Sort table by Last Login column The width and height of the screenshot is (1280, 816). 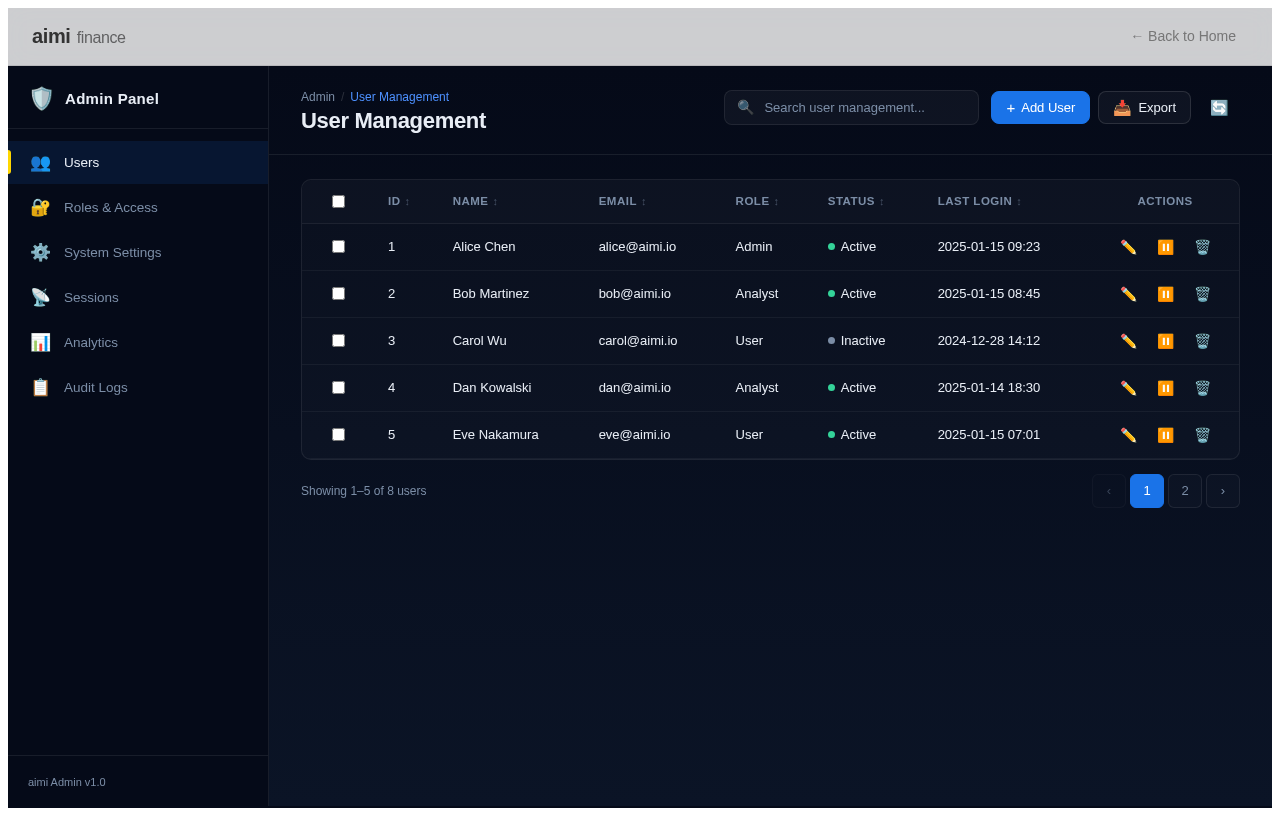(x=979, y=201)
